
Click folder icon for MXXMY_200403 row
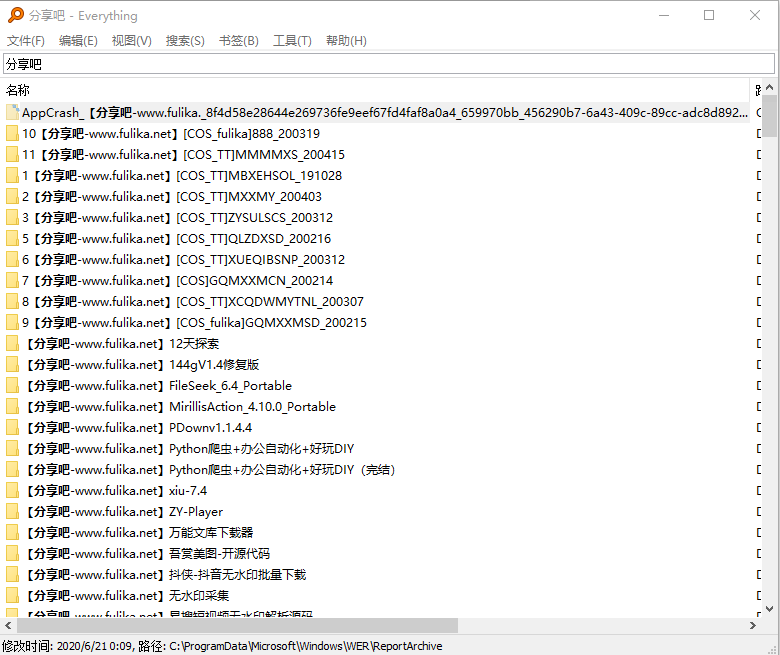12,196
